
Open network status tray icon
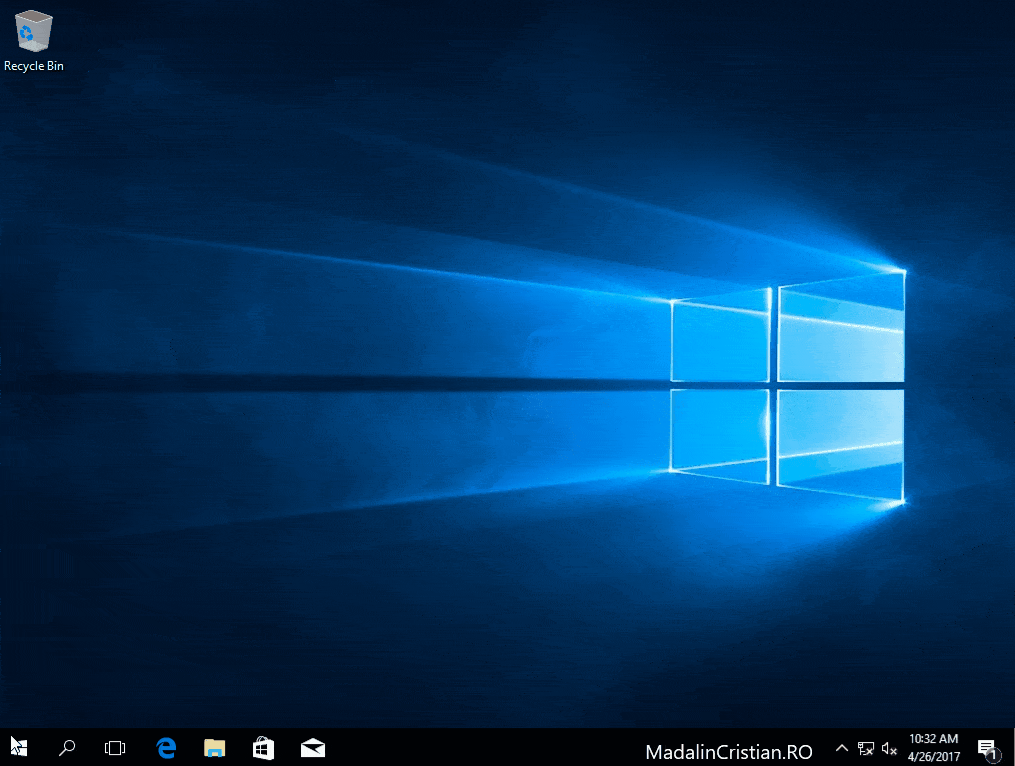[865, 749]
